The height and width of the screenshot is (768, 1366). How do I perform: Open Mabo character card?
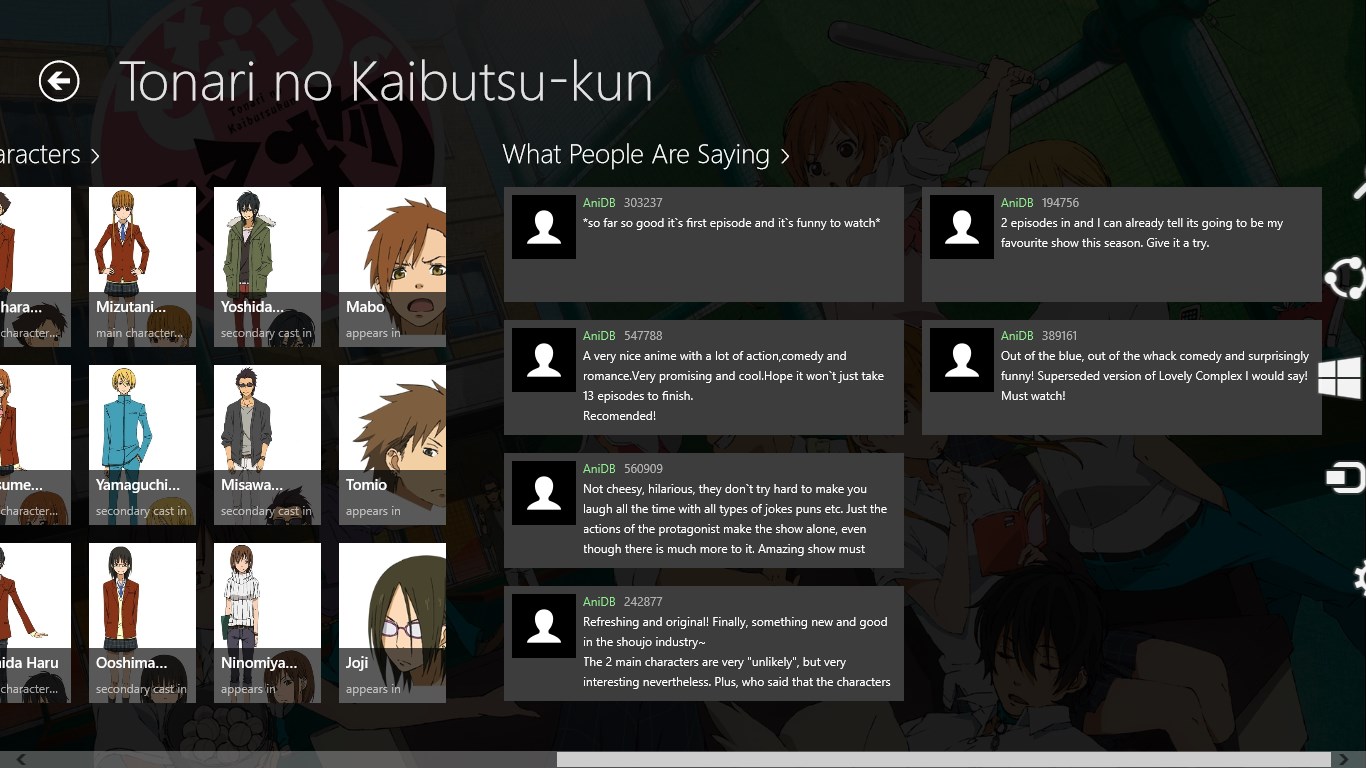click(392, 267)
